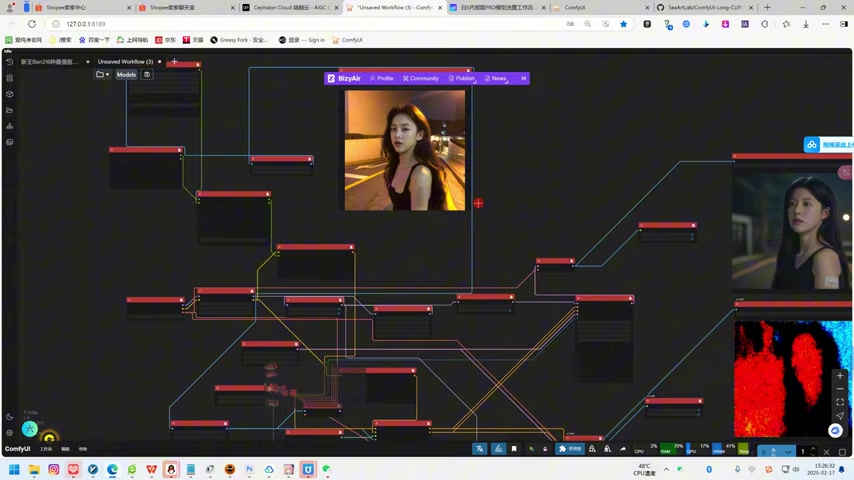Screen dimensions: 854x480
Task: Open ComfyUI settings gear icon
Action: 9,433
